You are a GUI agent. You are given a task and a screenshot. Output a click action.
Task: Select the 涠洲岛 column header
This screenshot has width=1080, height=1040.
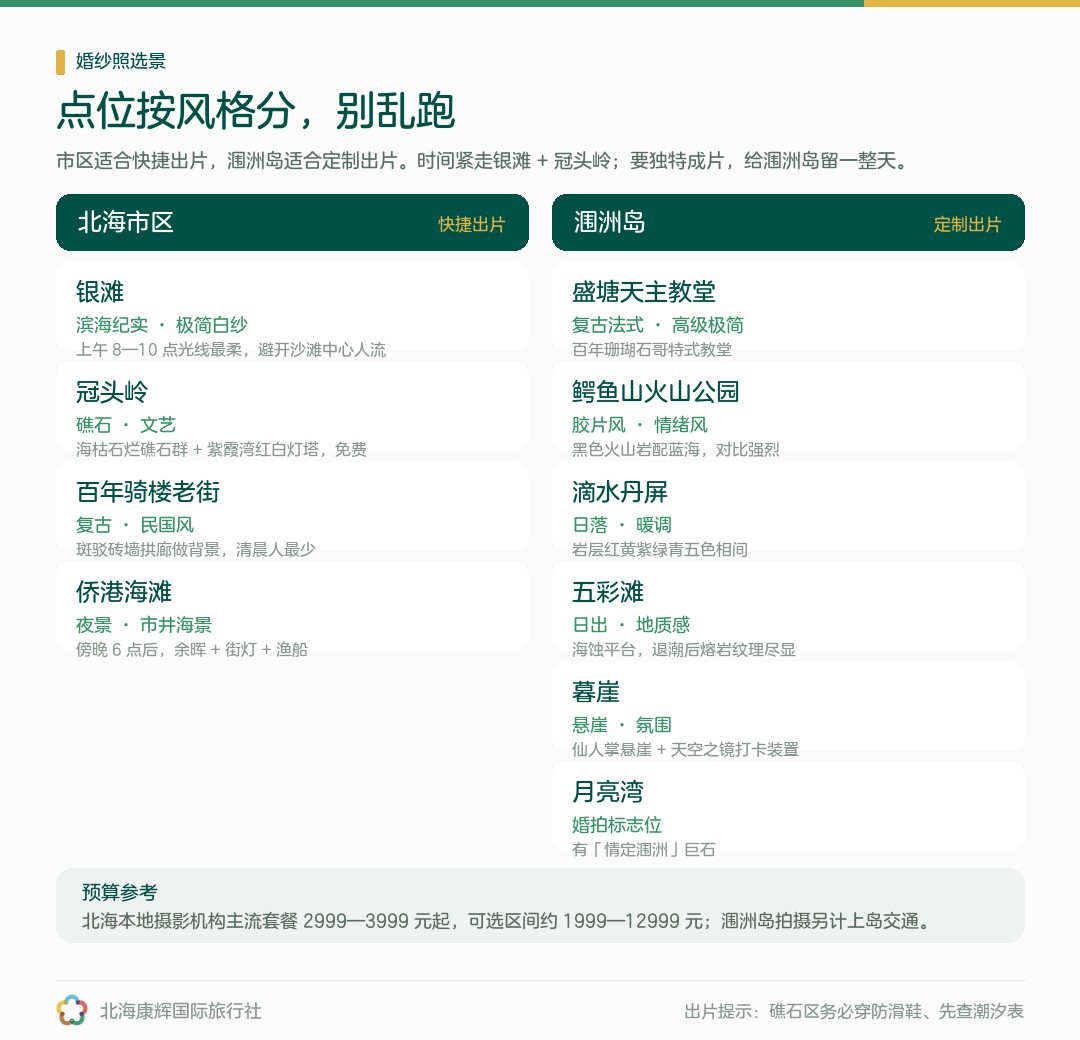[x=788, y=222]
